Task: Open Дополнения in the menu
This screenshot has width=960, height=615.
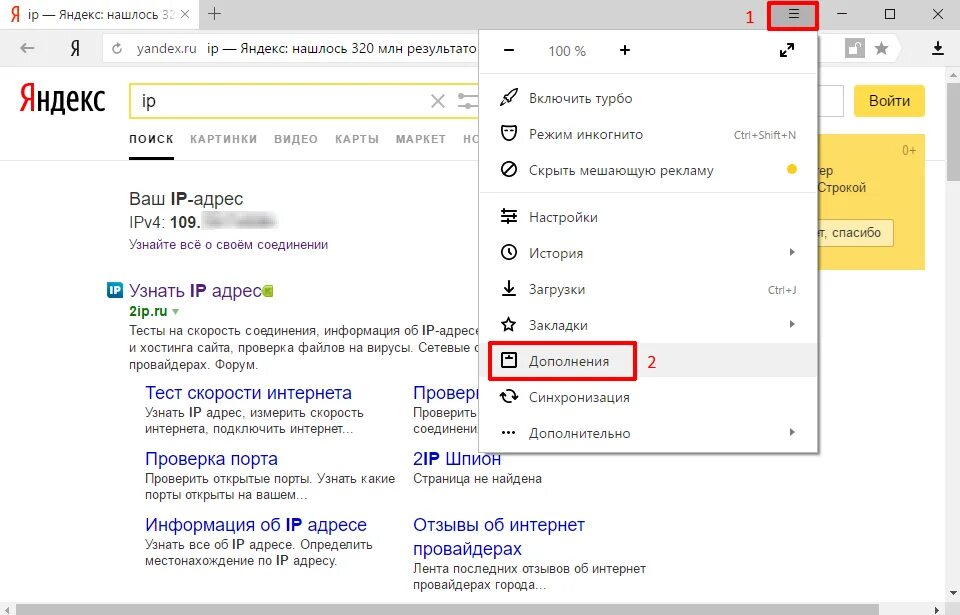Action: [648, 361]
